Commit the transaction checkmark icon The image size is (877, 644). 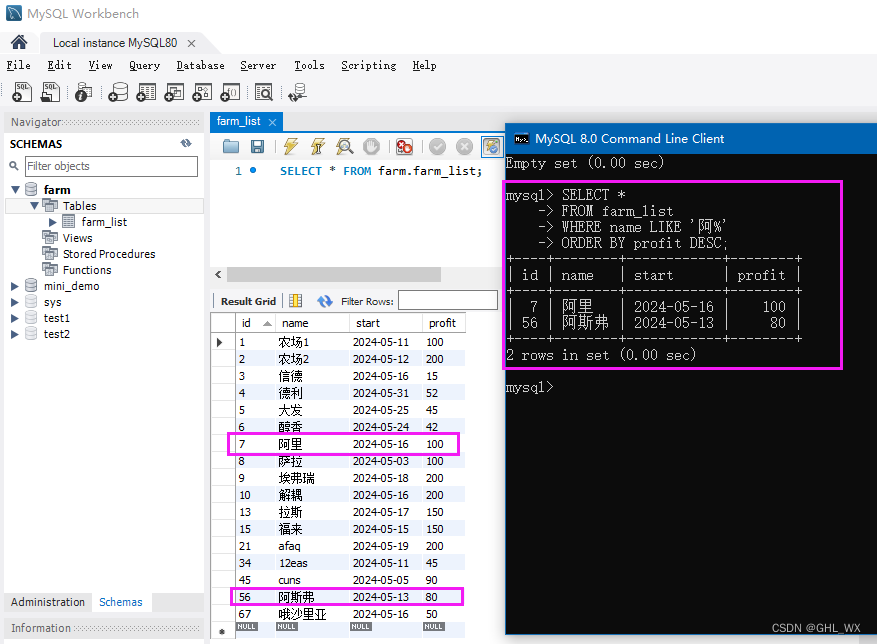point(437,147)
